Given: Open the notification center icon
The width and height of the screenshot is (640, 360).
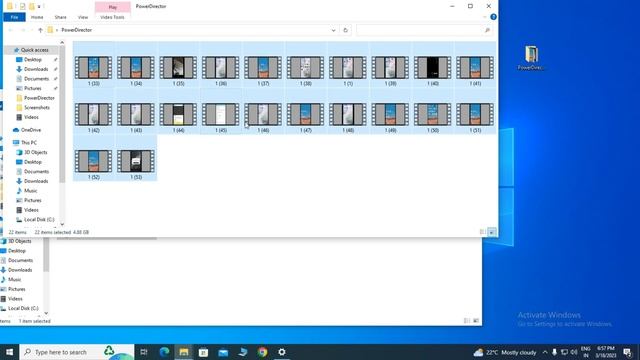Looking at the screenshot, I should [x=627, y=352].
